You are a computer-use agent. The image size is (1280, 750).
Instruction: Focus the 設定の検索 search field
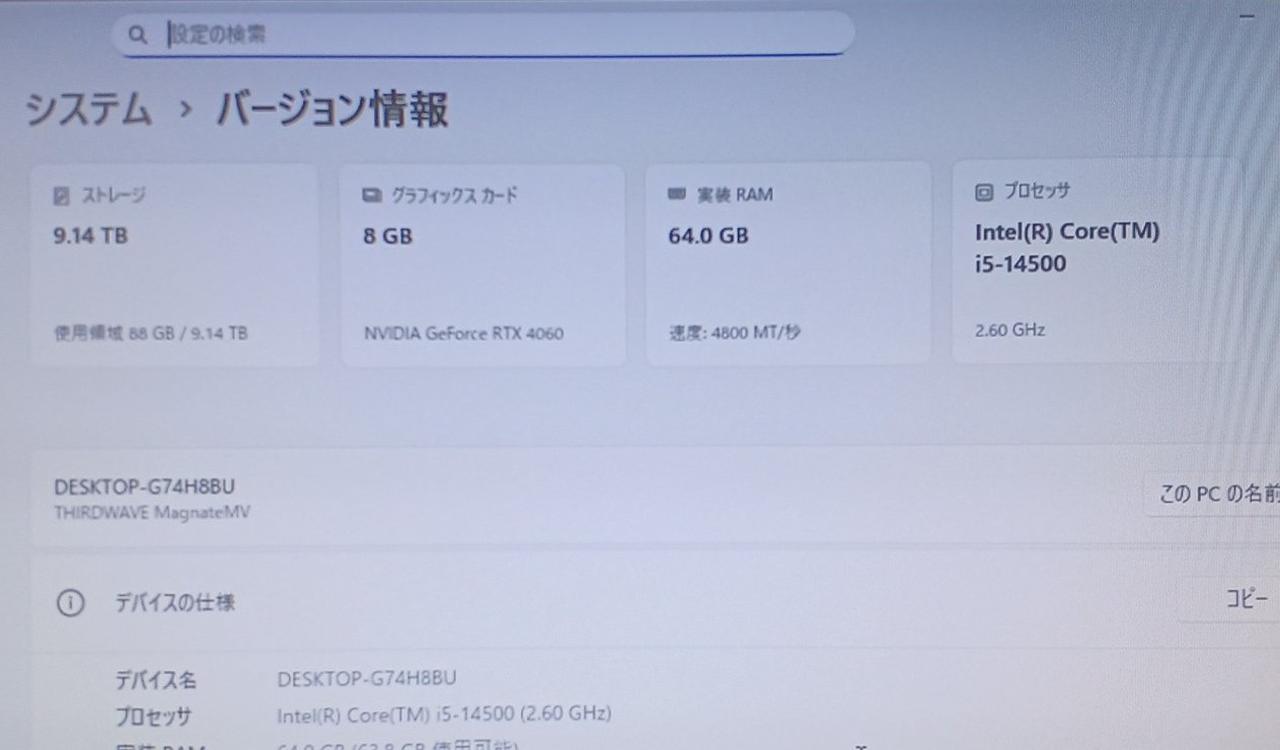click(x=483, y=34)
